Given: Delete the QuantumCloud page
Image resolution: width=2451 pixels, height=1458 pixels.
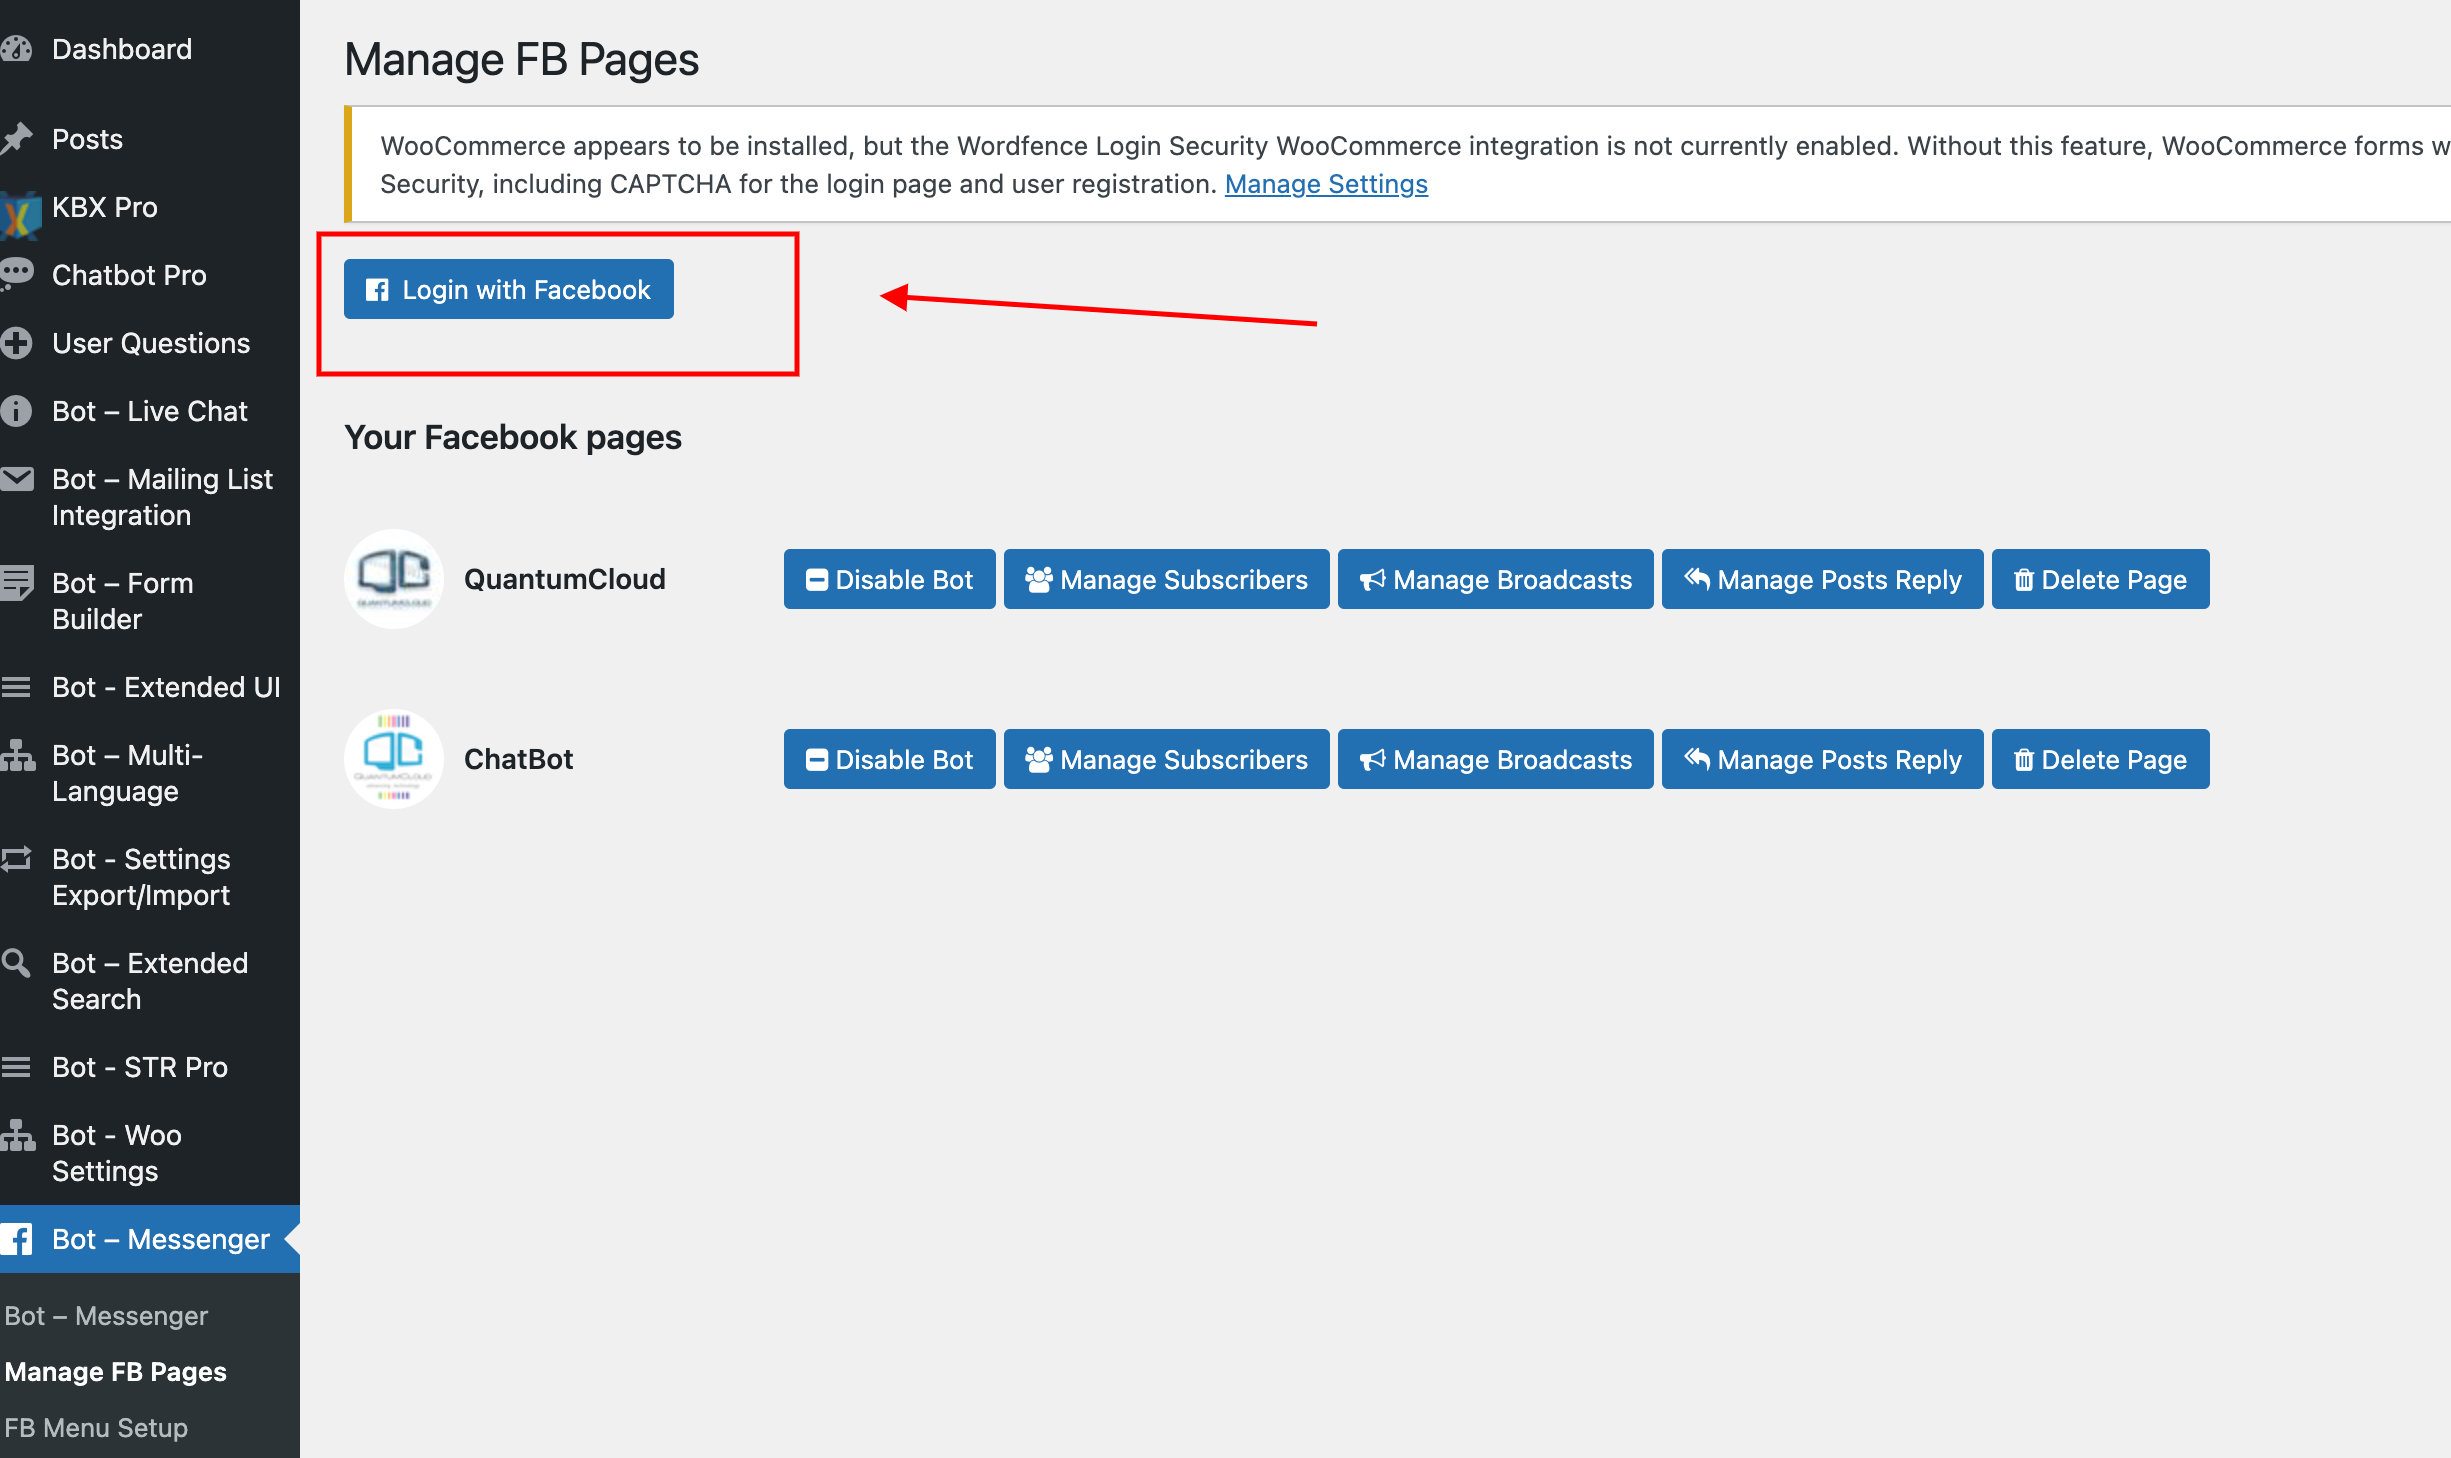Looking at the screenshot, I should click(2101, 579).
